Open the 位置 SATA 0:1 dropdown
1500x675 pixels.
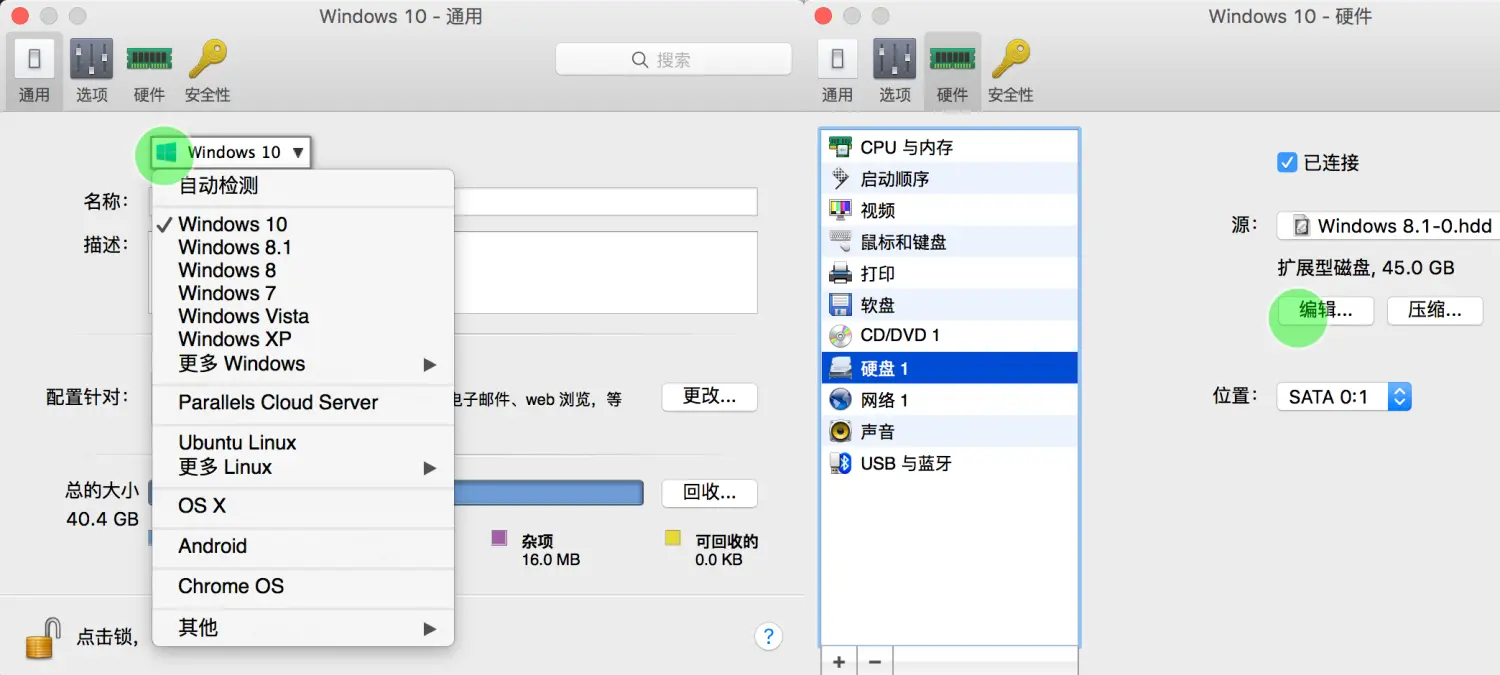[x=1343, y=397]
